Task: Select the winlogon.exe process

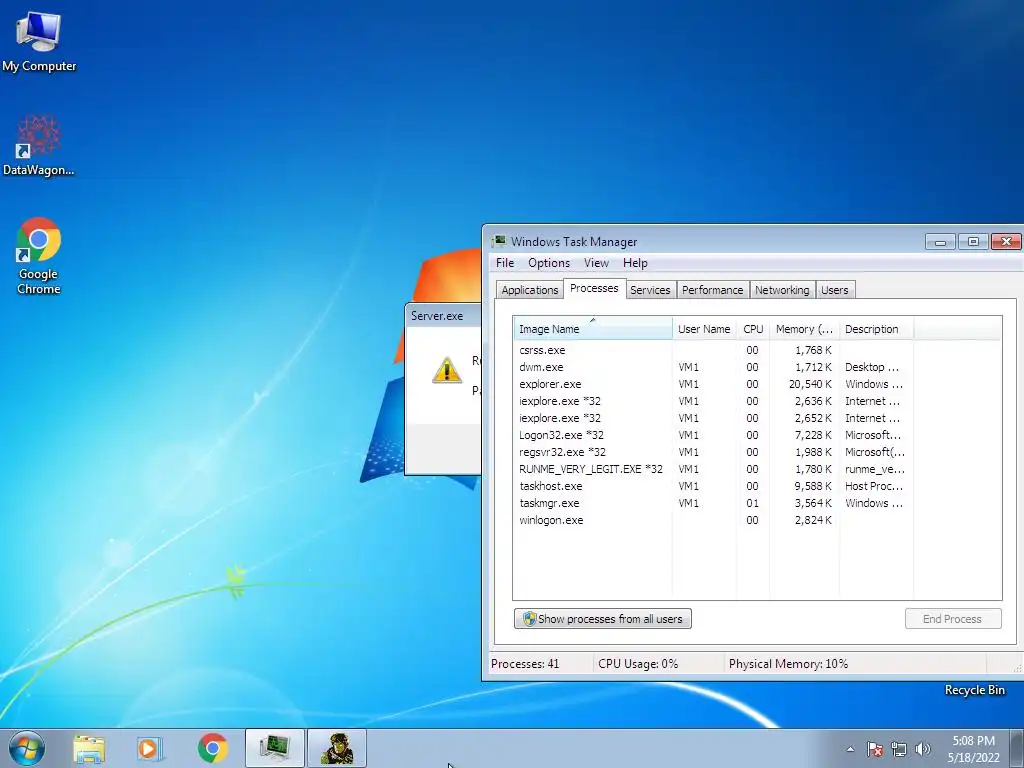Action: [x=712, y=520]
